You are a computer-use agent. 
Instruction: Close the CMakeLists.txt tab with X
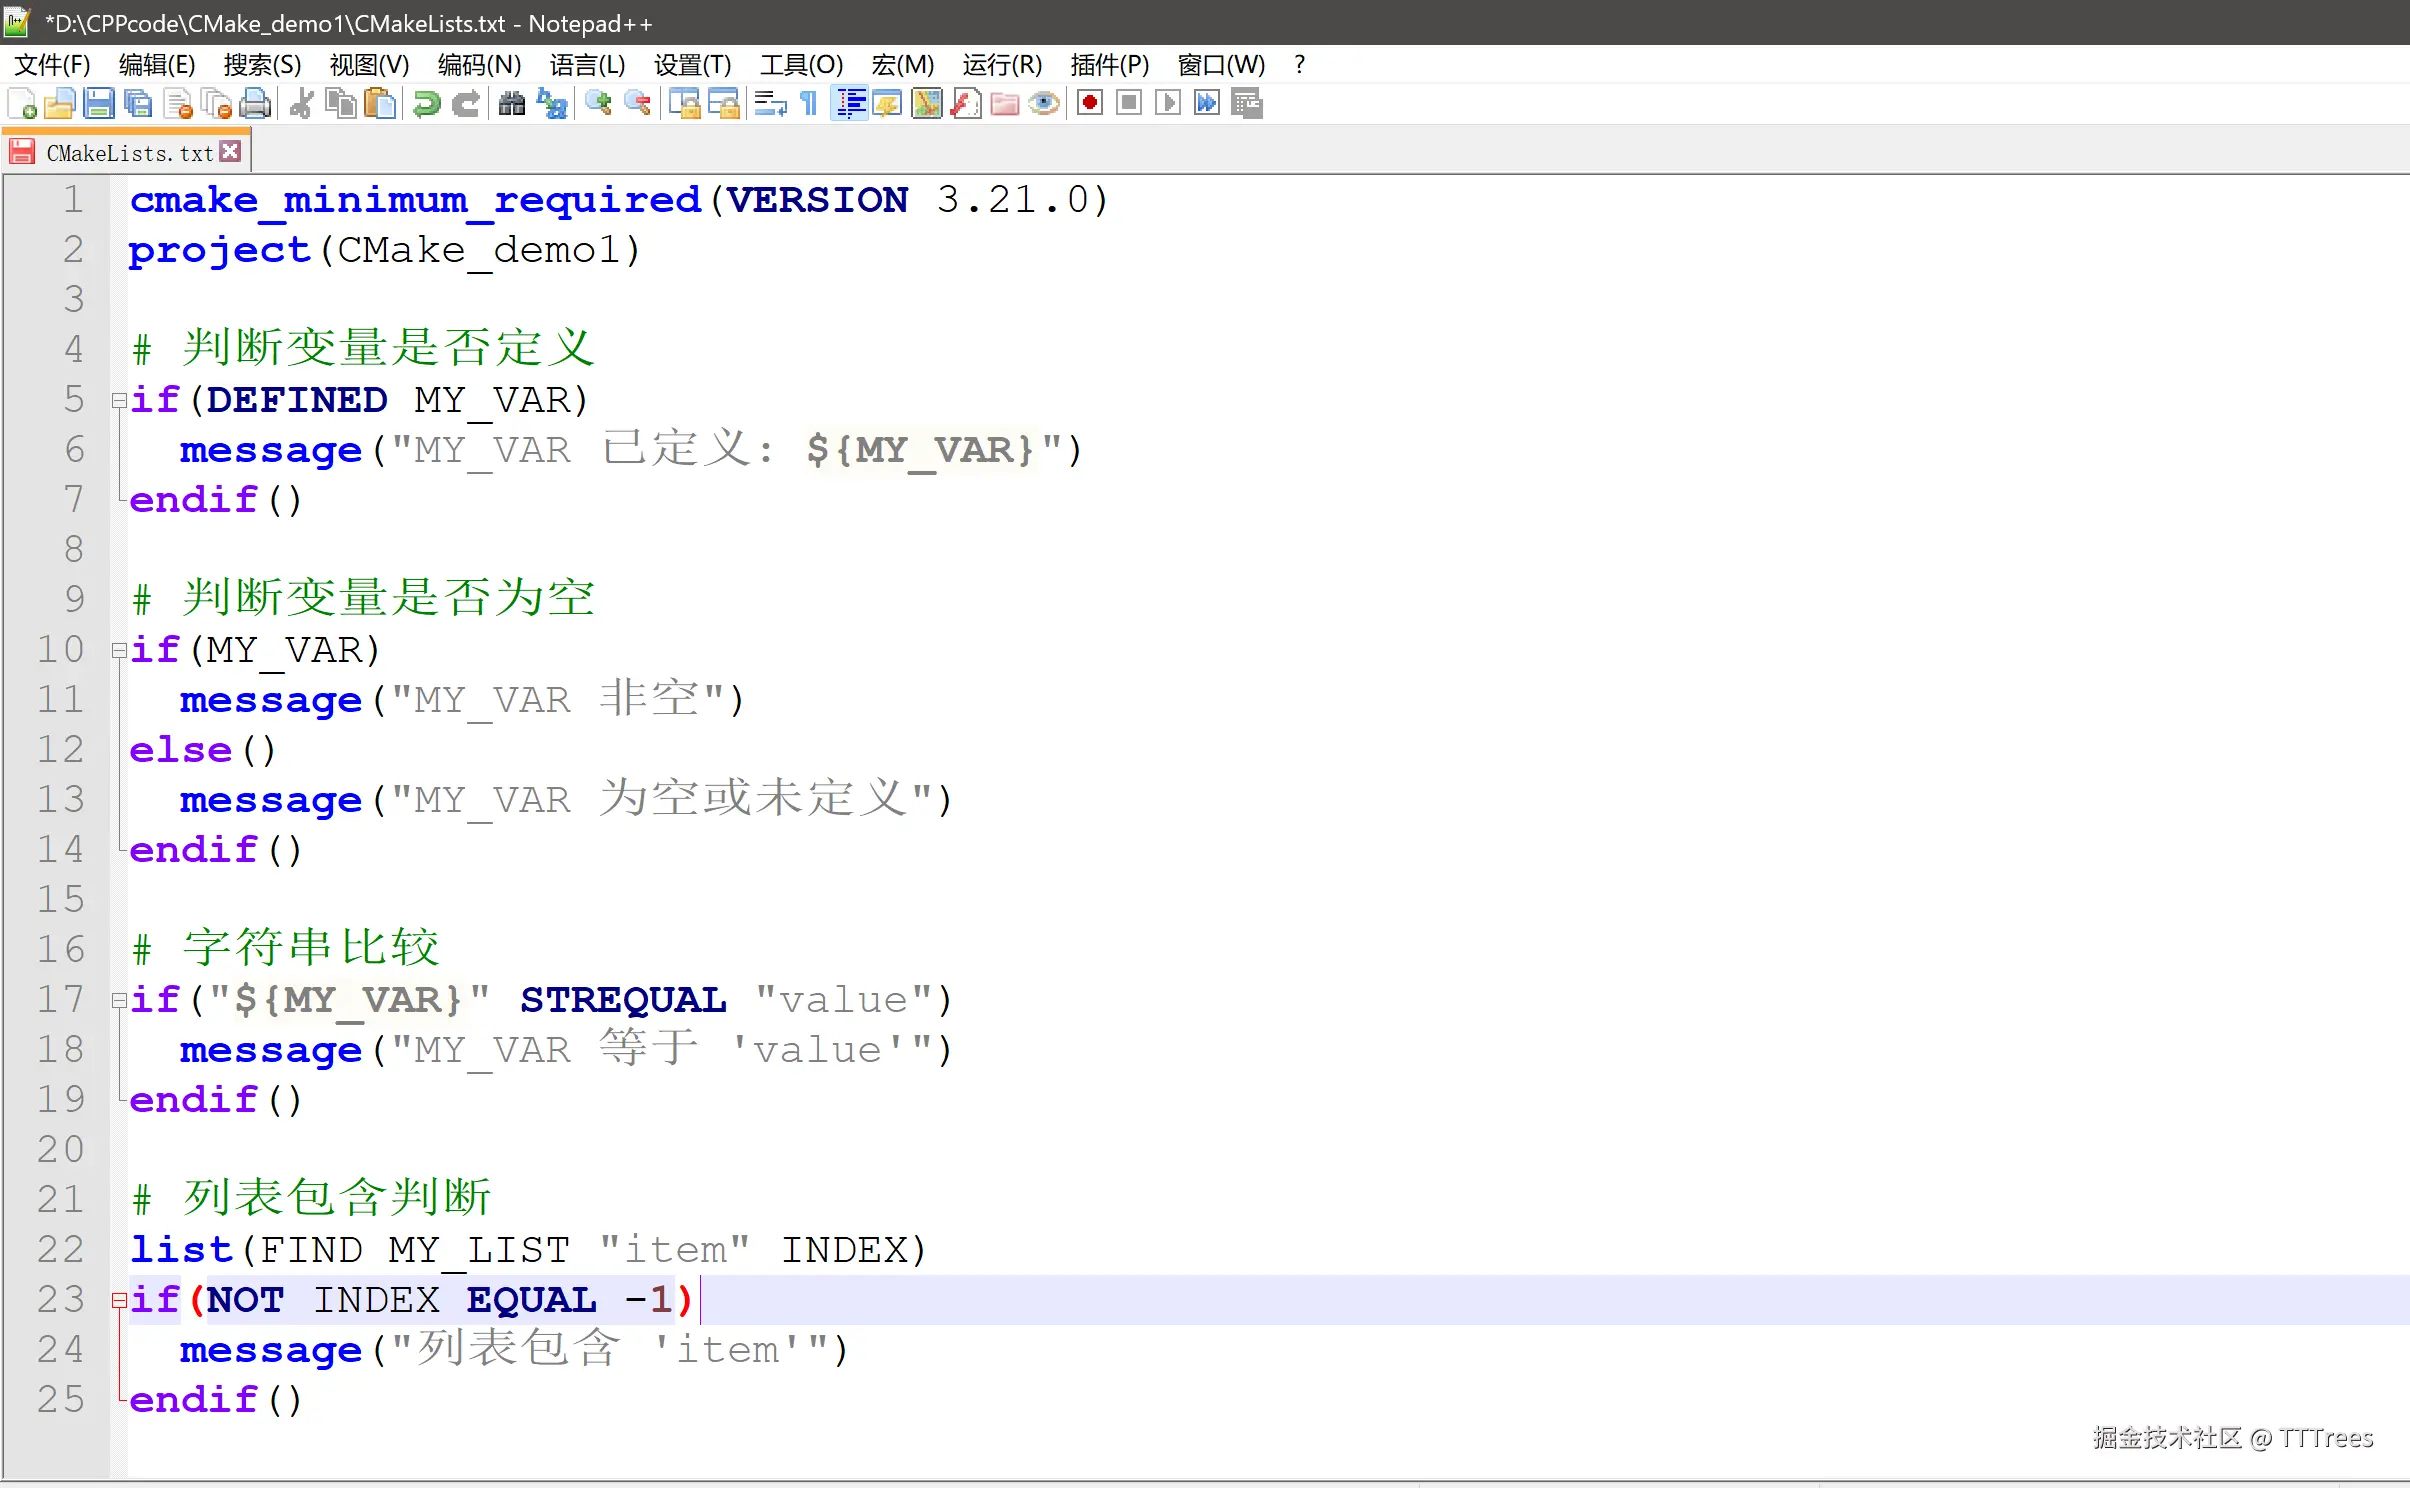pyautogui.click(x=231, y=152)
